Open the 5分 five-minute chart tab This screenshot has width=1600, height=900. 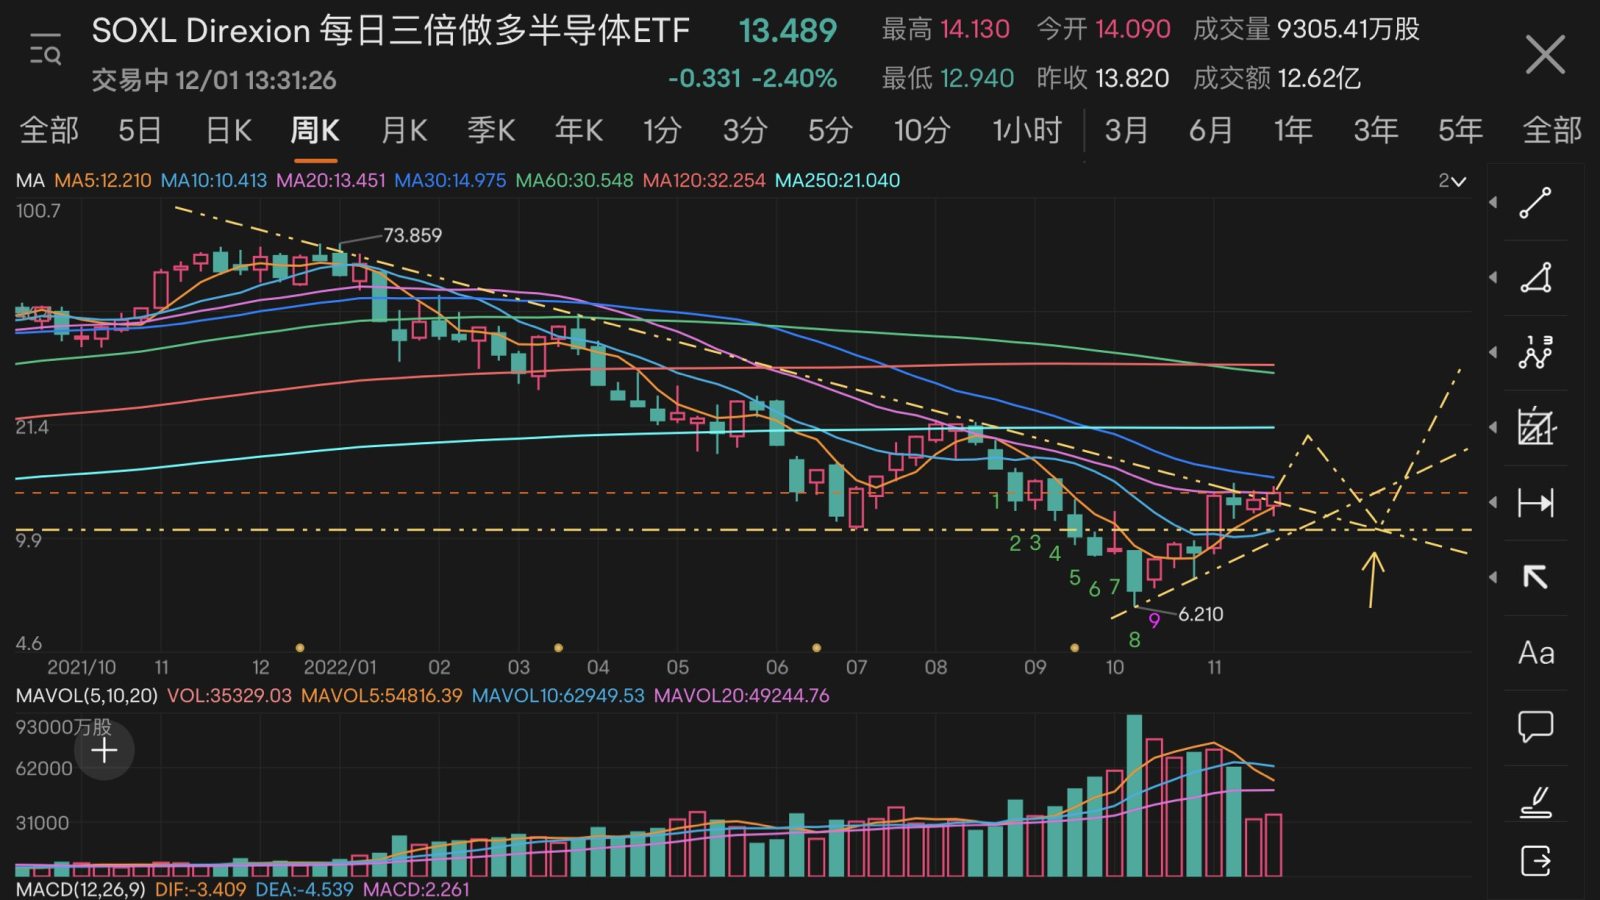tap(830, 130)
